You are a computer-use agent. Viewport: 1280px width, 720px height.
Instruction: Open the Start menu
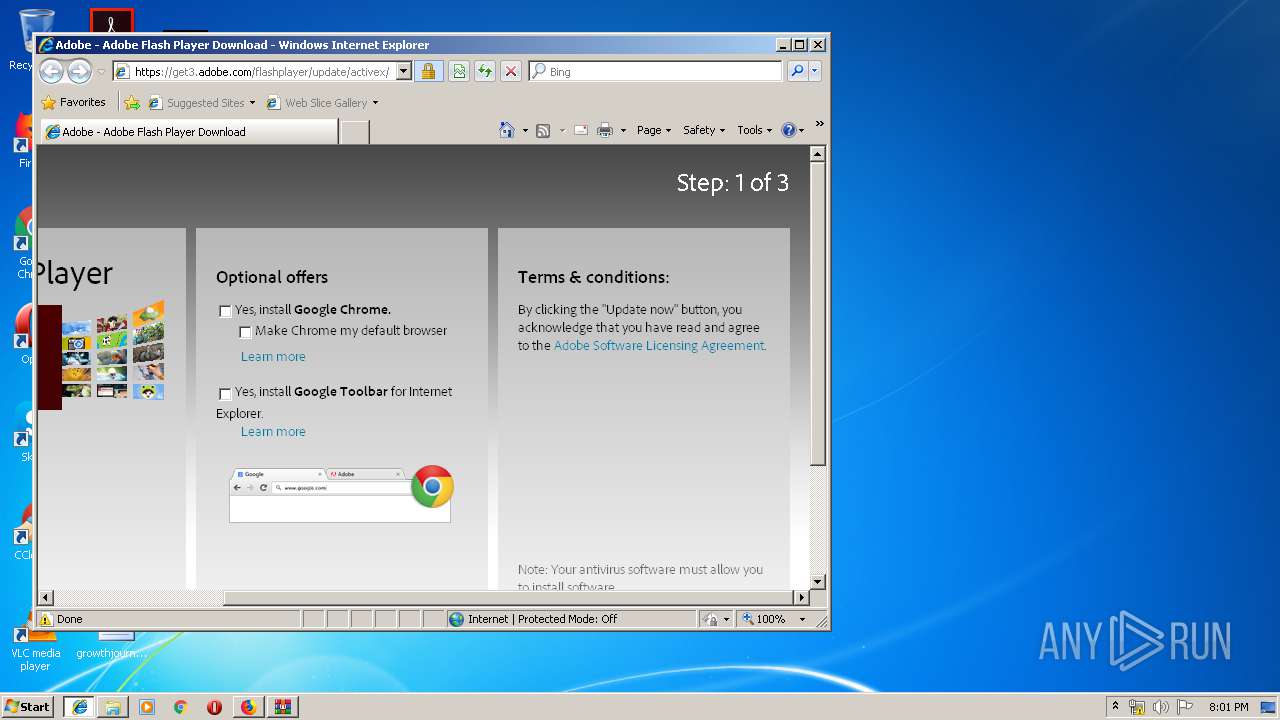coord(27,707)
